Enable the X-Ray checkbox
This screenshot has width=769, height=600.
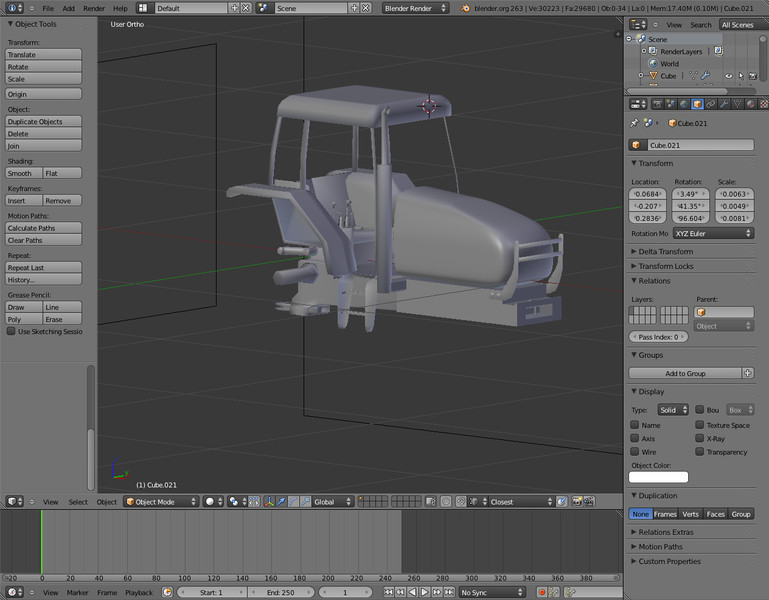pyautogui.click(x=700, y=438)
